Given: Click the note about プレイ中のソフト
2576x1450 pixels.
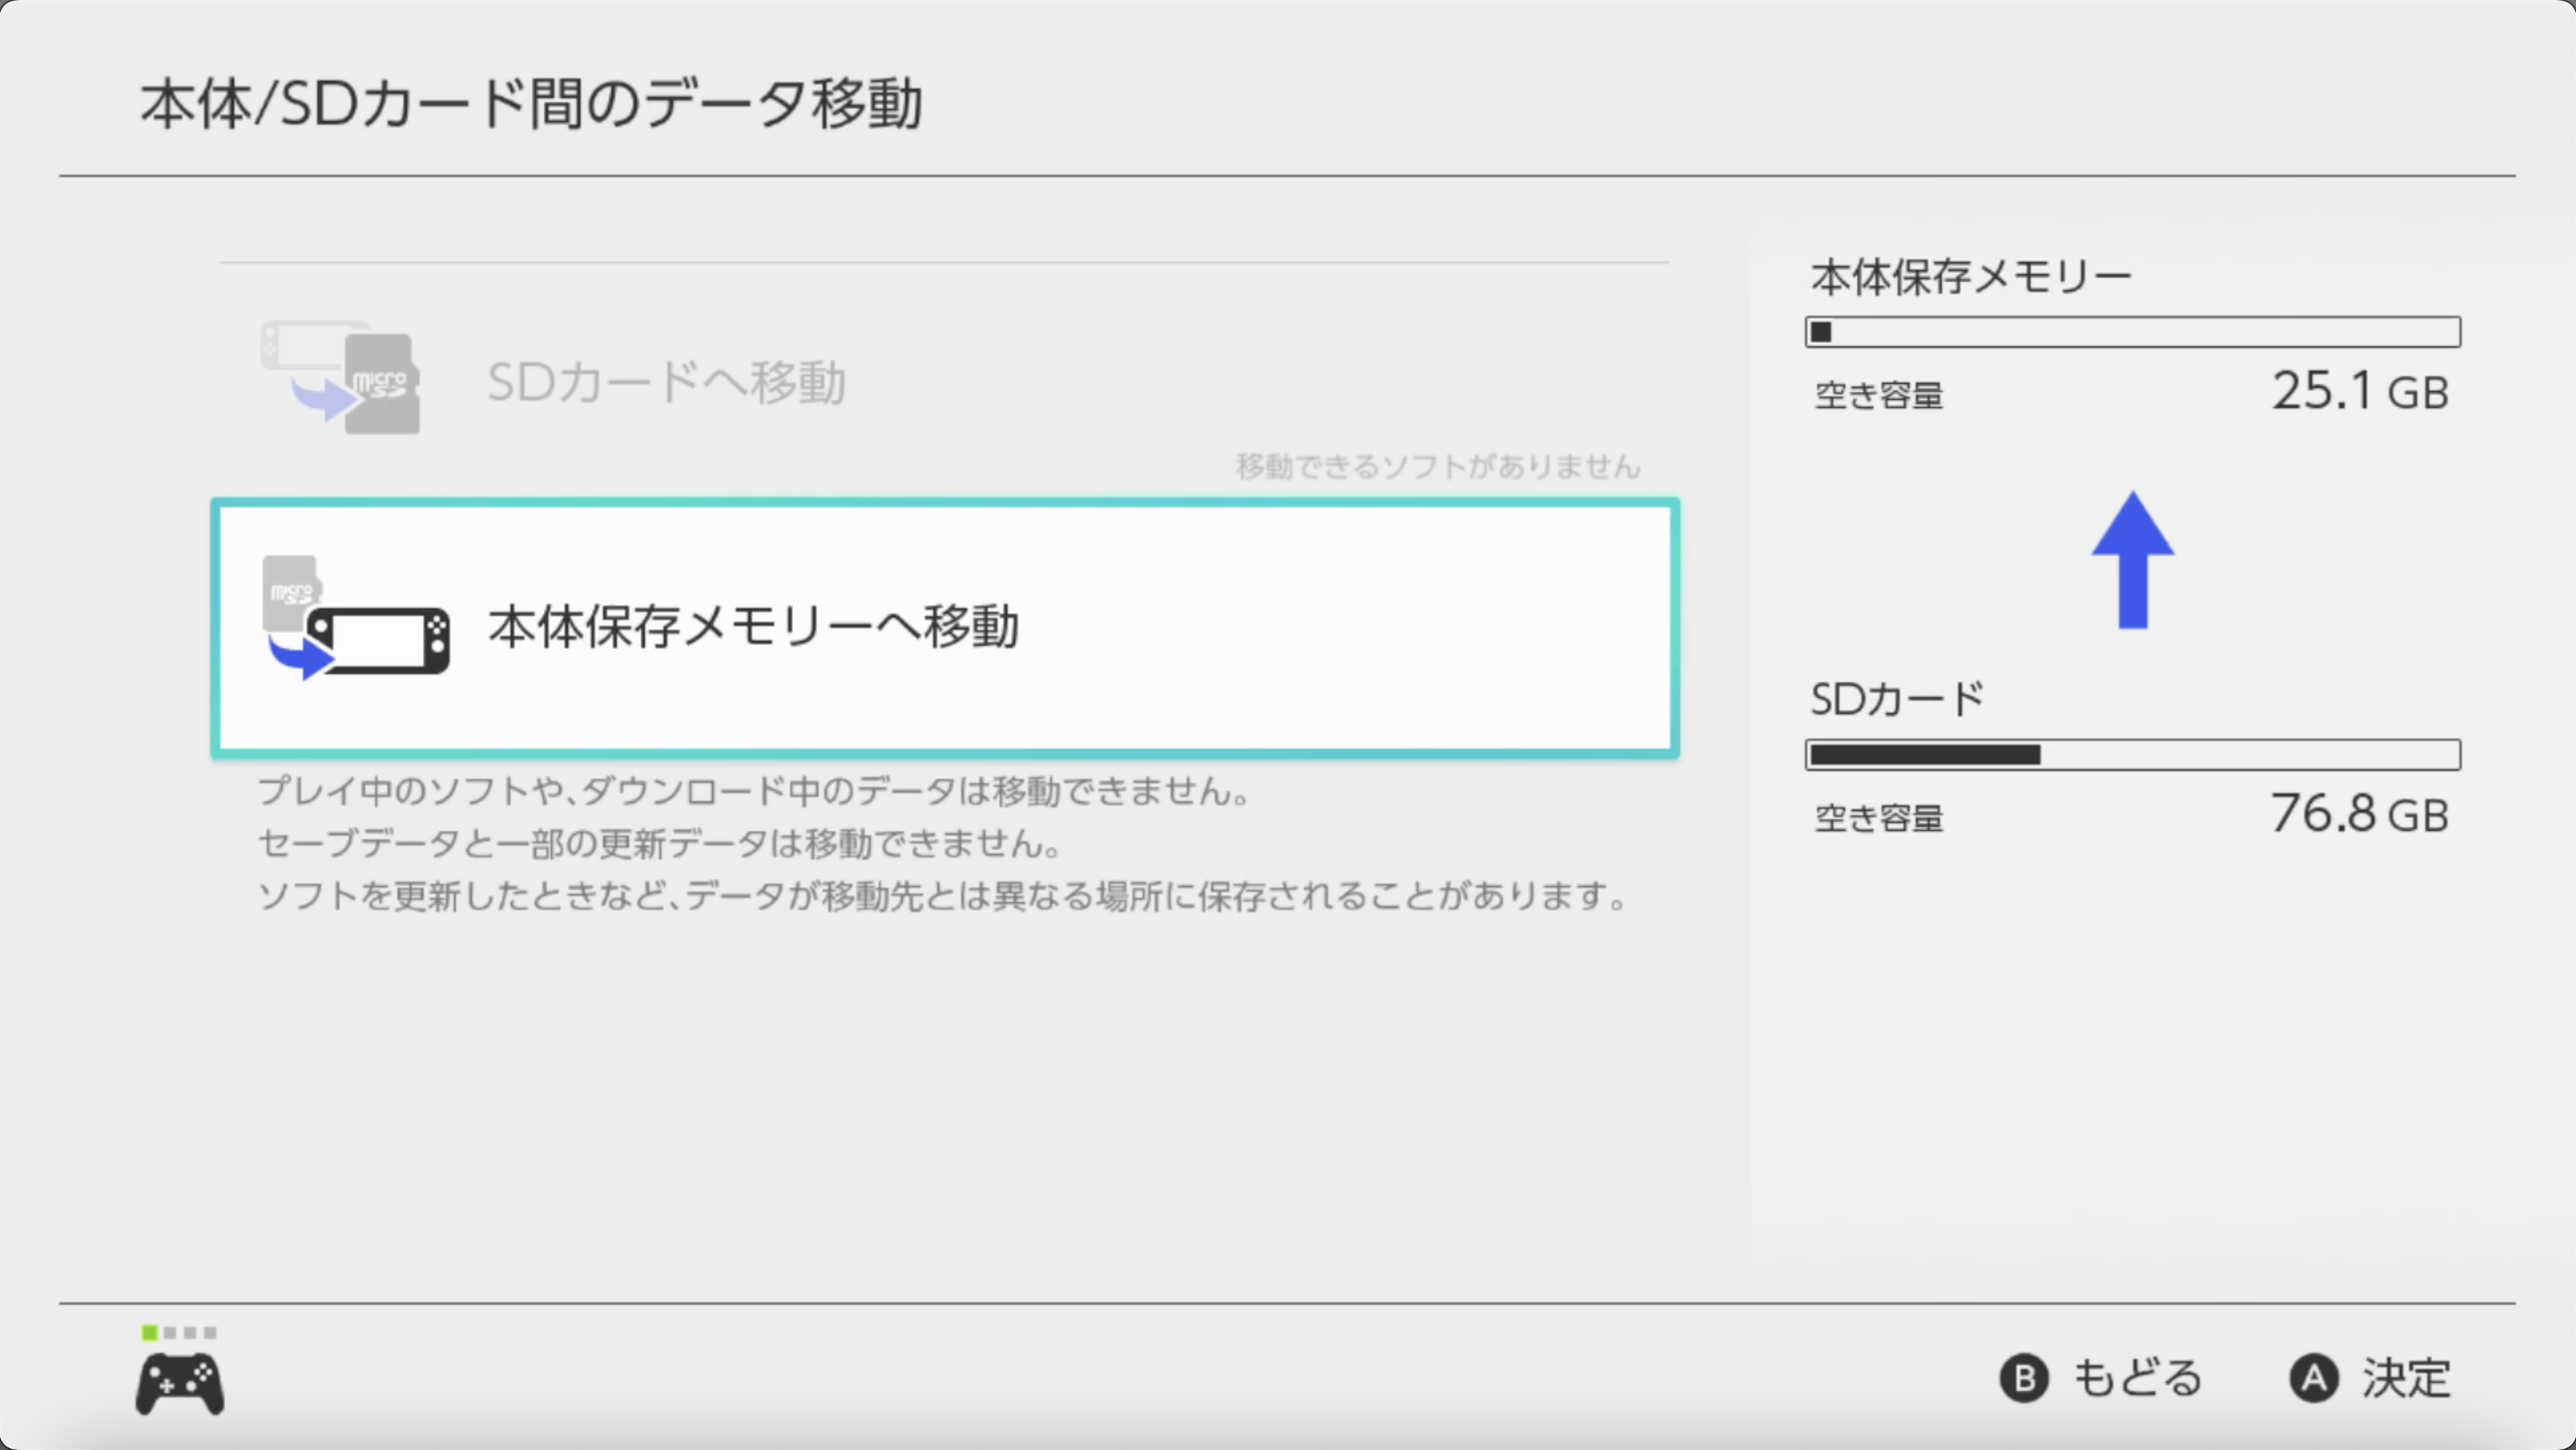Looking at the screenshot, I should [x=754, y=792].
